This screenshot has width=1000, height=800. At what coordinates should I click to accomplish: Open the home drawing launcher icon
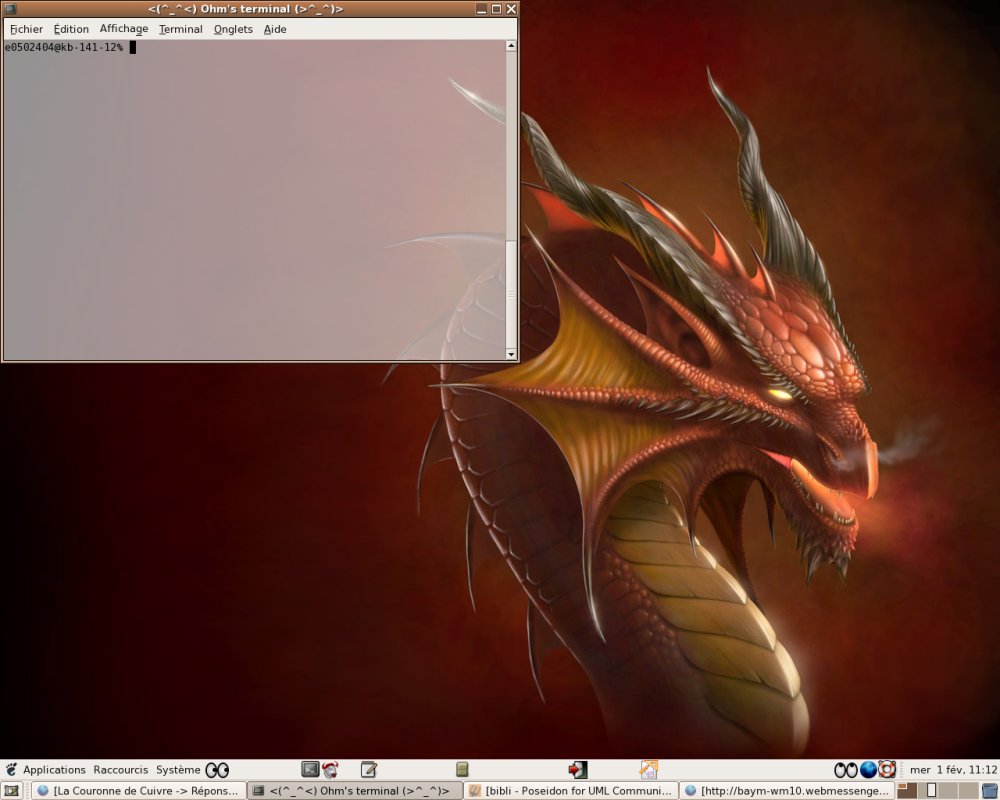click(649, 770)
